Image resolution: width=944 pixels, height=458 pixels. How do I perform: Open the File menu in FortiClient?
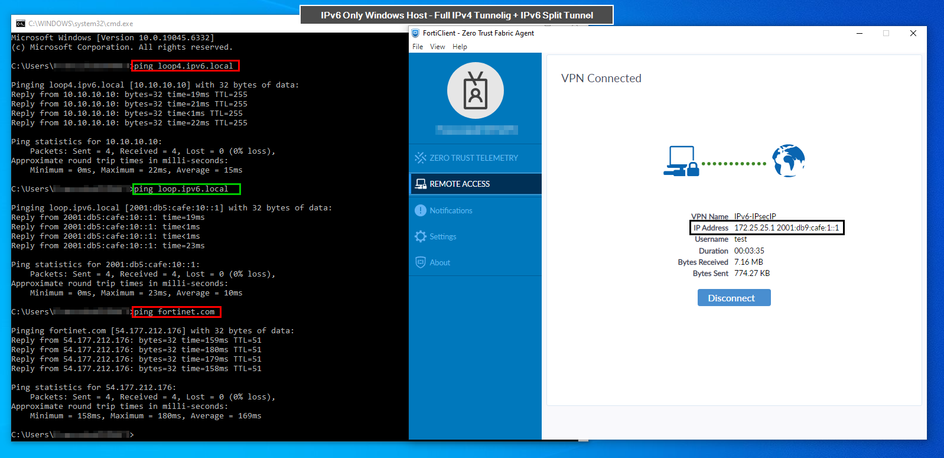tap(417, 46)
